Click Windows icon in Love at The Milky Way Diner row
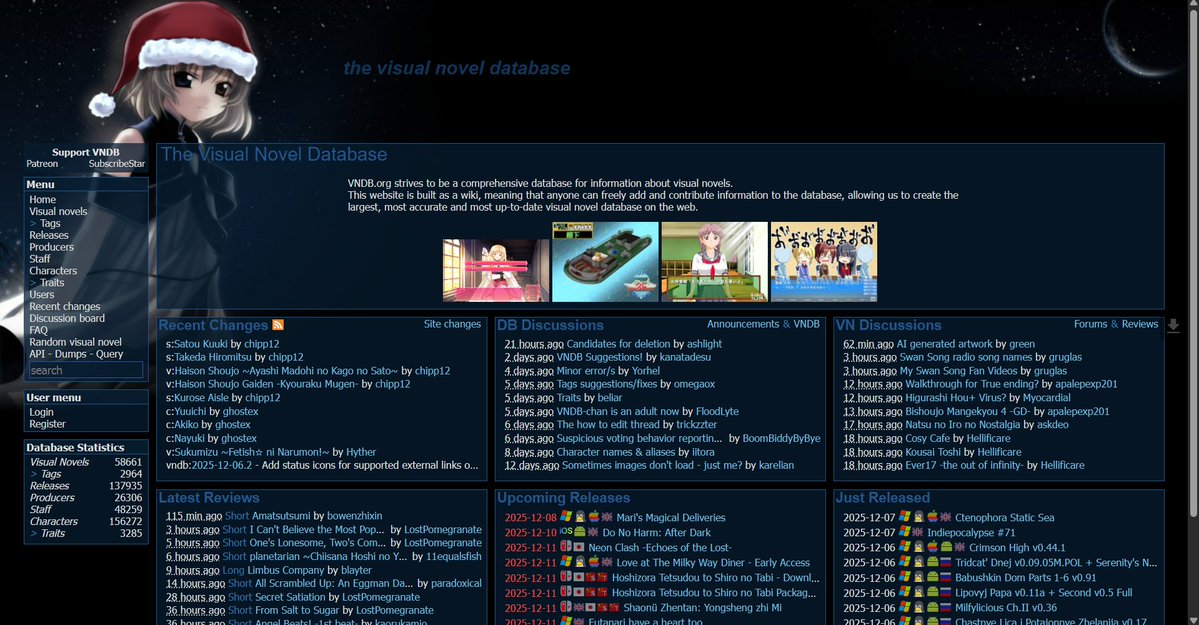 (566, 562)
